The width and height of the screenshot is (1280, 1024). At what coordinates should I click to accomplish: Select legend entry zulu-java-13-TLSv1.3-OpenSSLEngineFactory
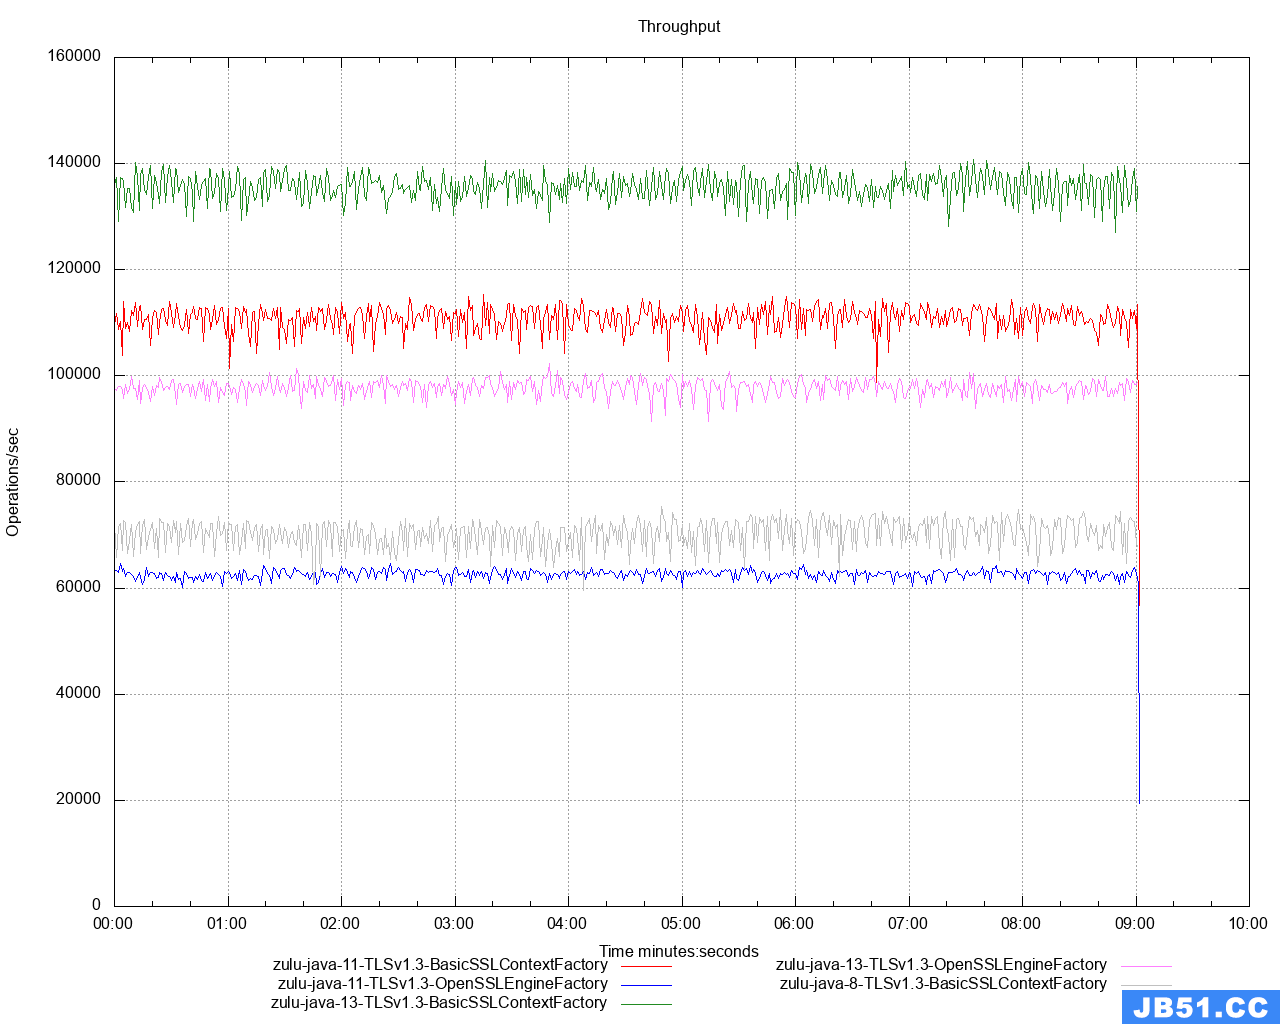941,965
